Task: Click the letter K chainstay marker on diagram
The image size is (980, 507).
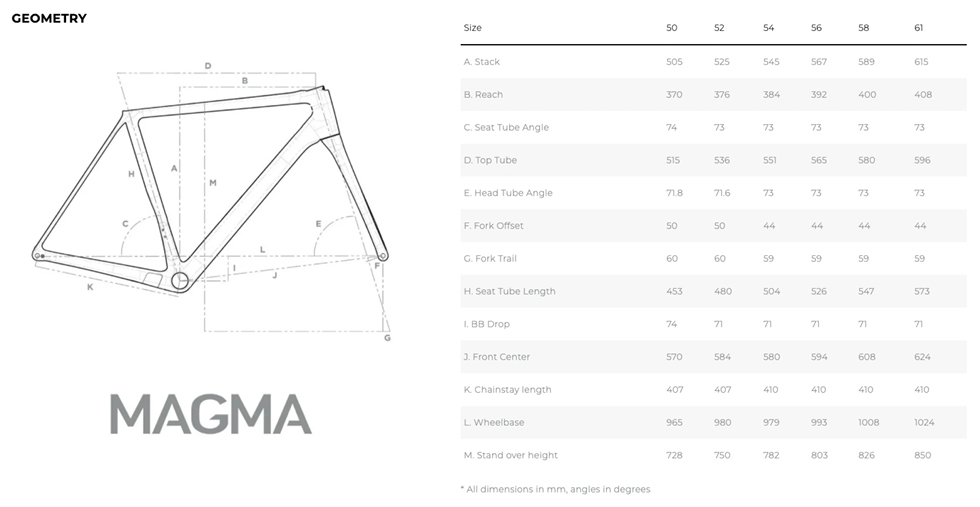Action: (90, 287)
